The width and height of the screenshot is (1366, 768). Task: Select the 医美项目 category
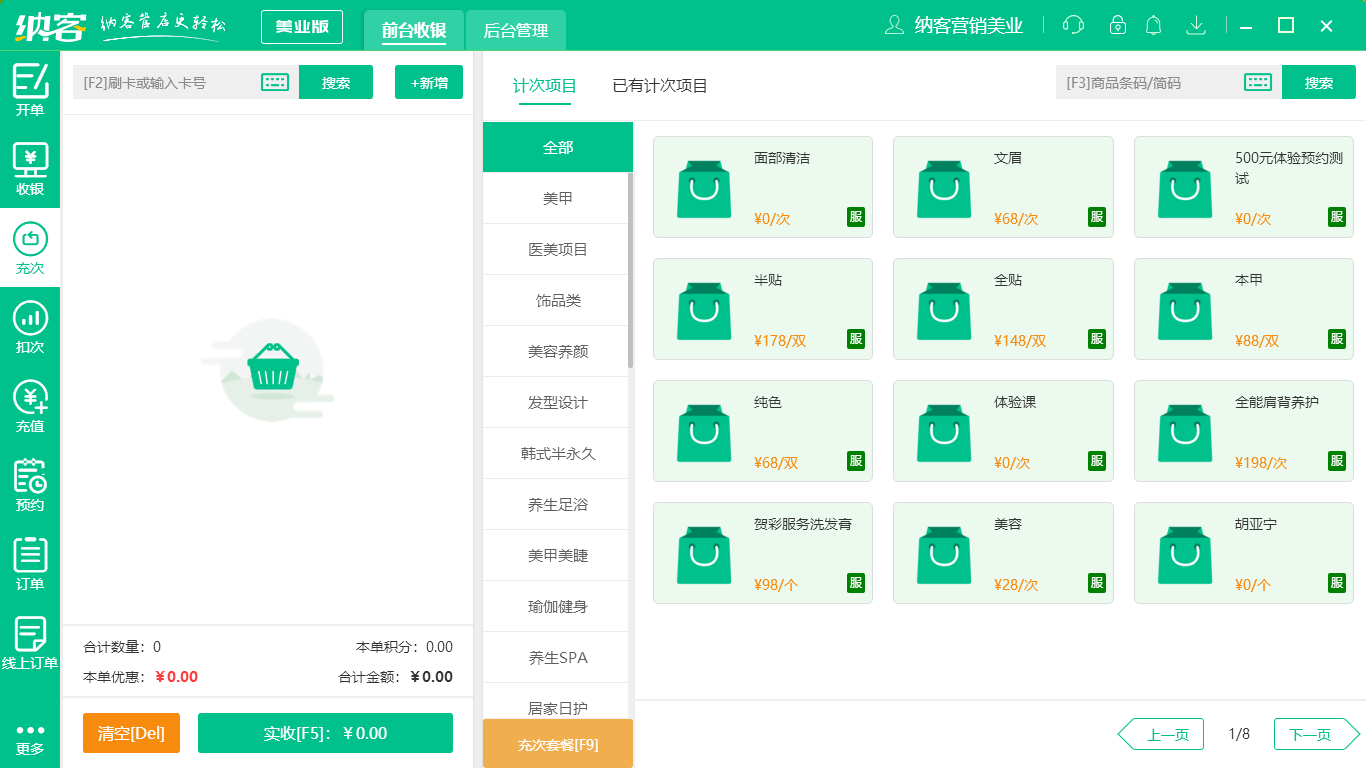(x=556, y=248)
